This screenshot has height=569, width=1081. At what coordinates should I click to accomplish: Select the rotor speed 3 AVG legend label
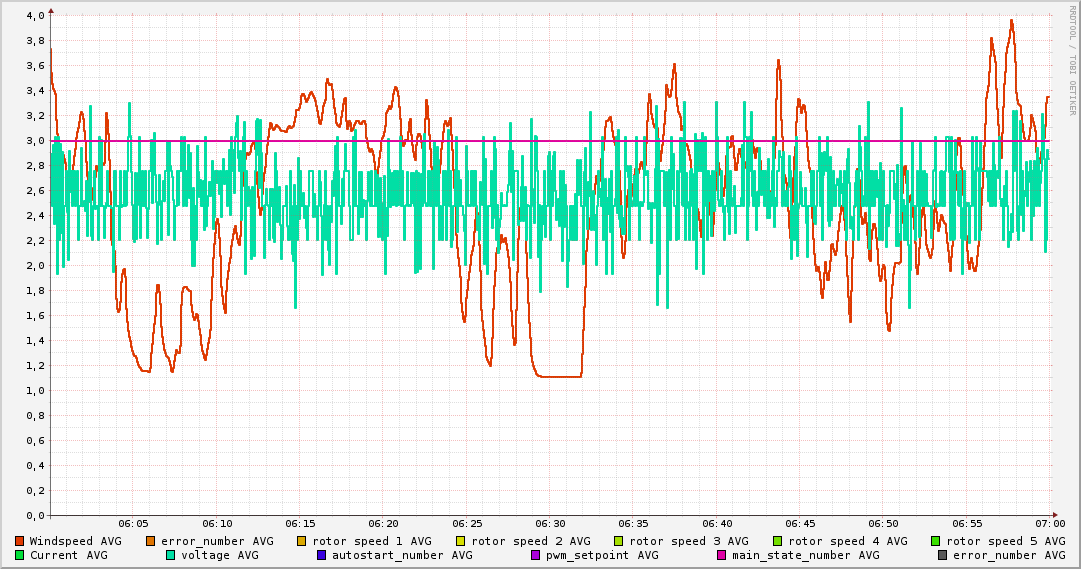(689, 541)
